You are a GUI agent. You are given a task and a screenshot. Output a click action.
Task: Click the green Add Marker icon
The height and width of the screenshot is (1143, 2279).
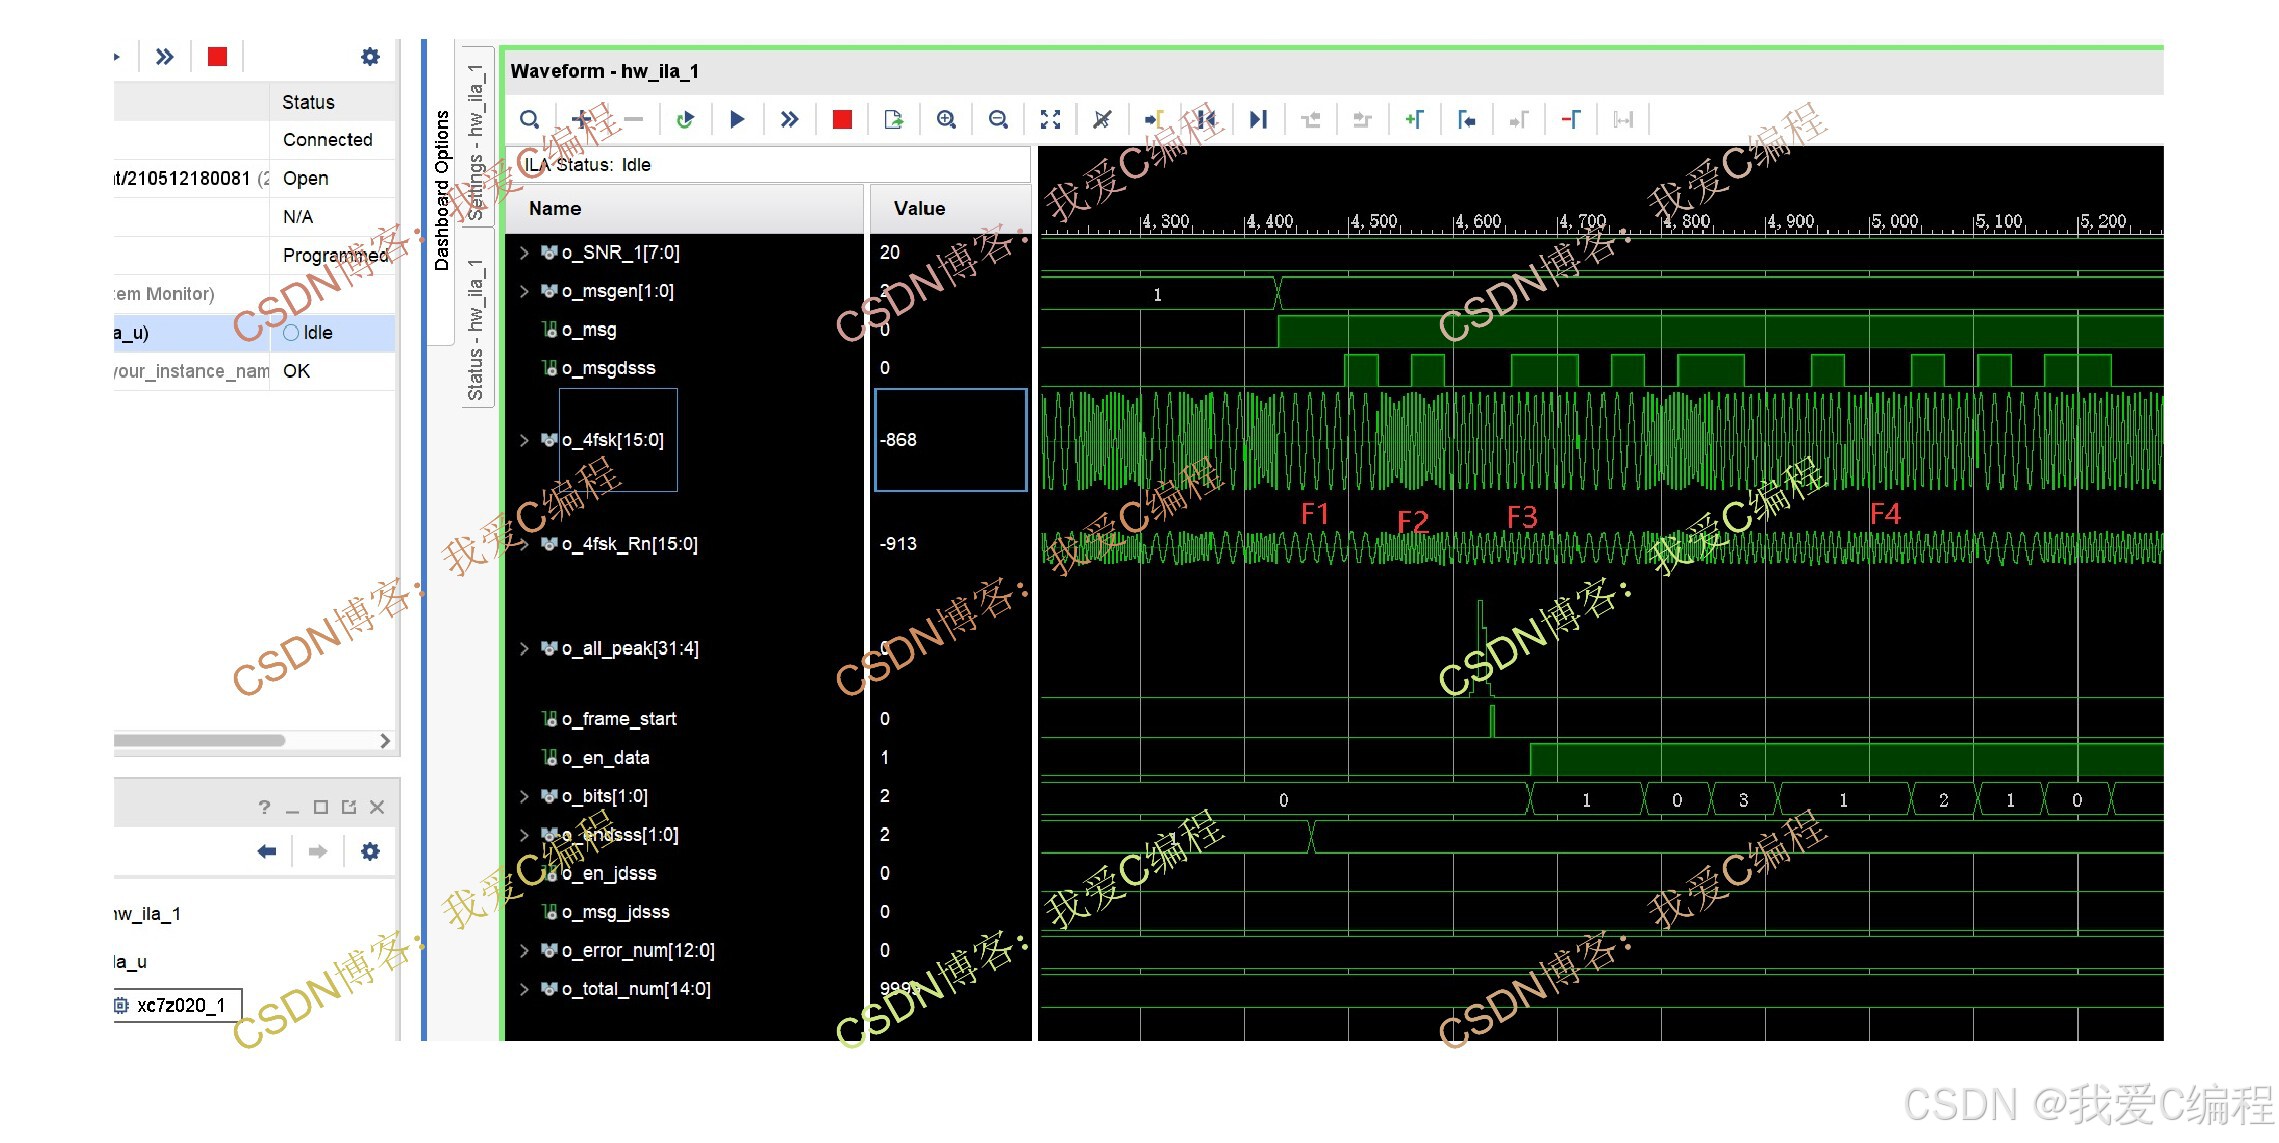coord(1414,120)
